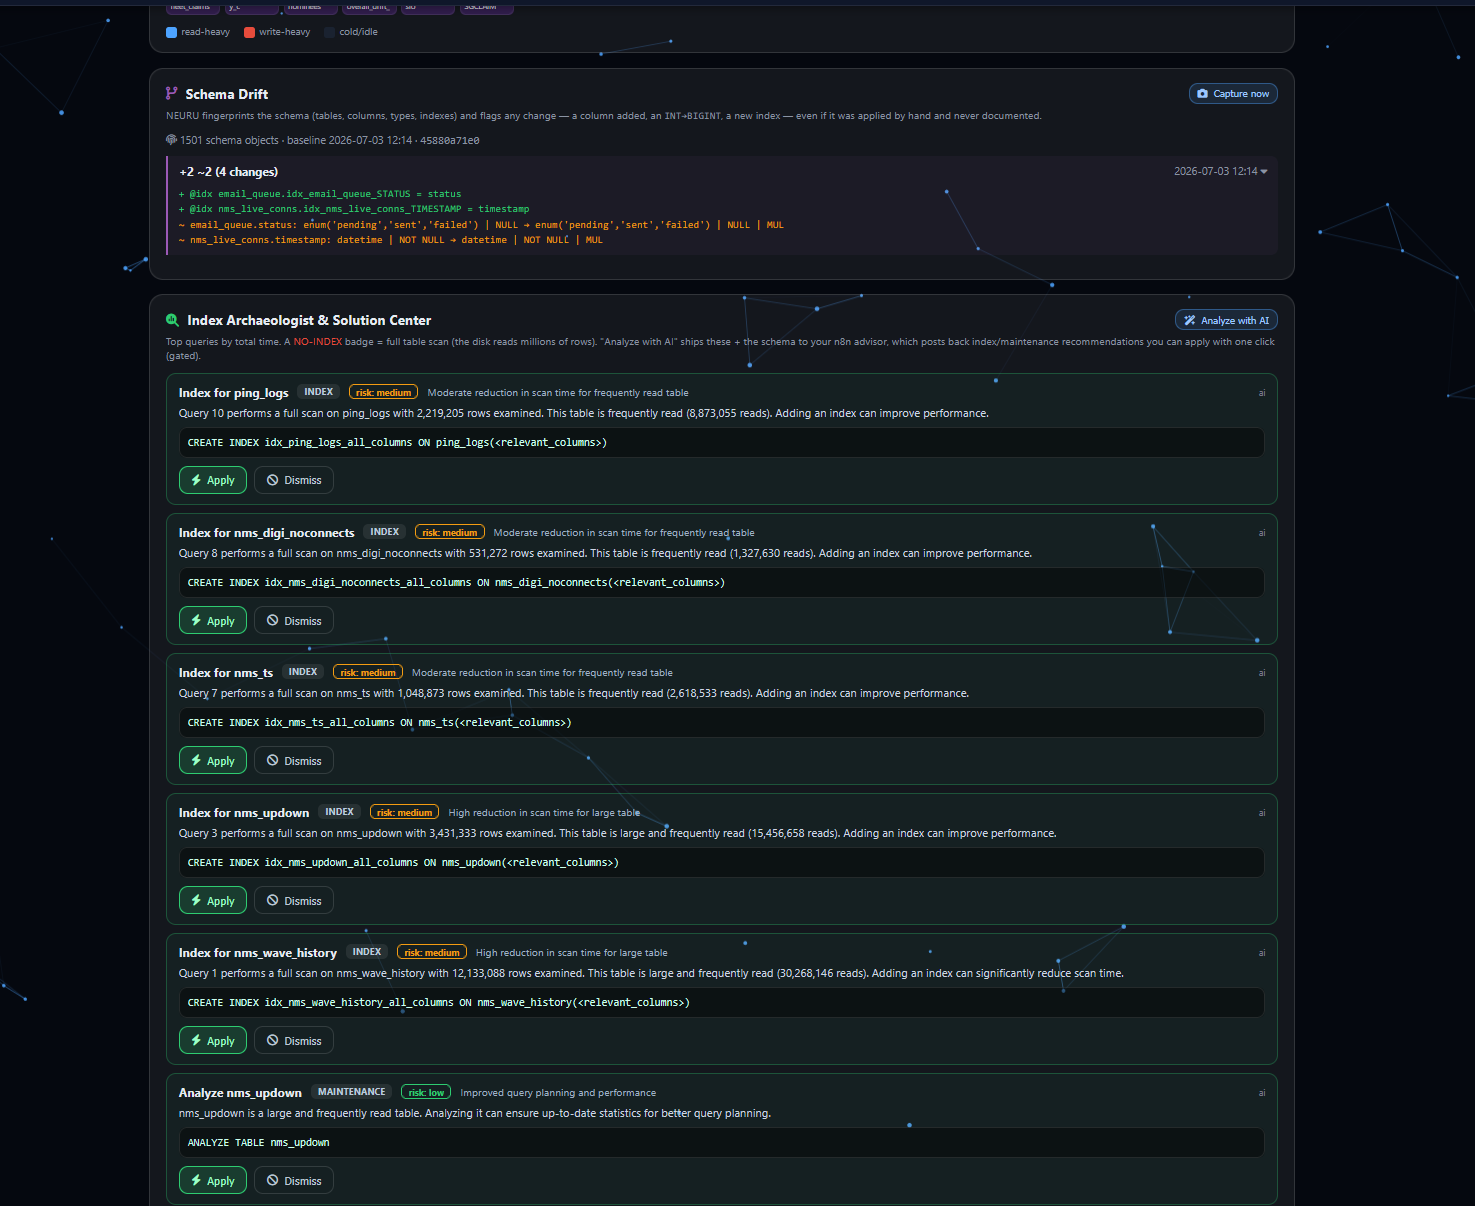The height and width of the screenshot is (1206, 1475).
Task: Click the fingerprint icon beside 1501 schema objects
Action: point(171,140)
